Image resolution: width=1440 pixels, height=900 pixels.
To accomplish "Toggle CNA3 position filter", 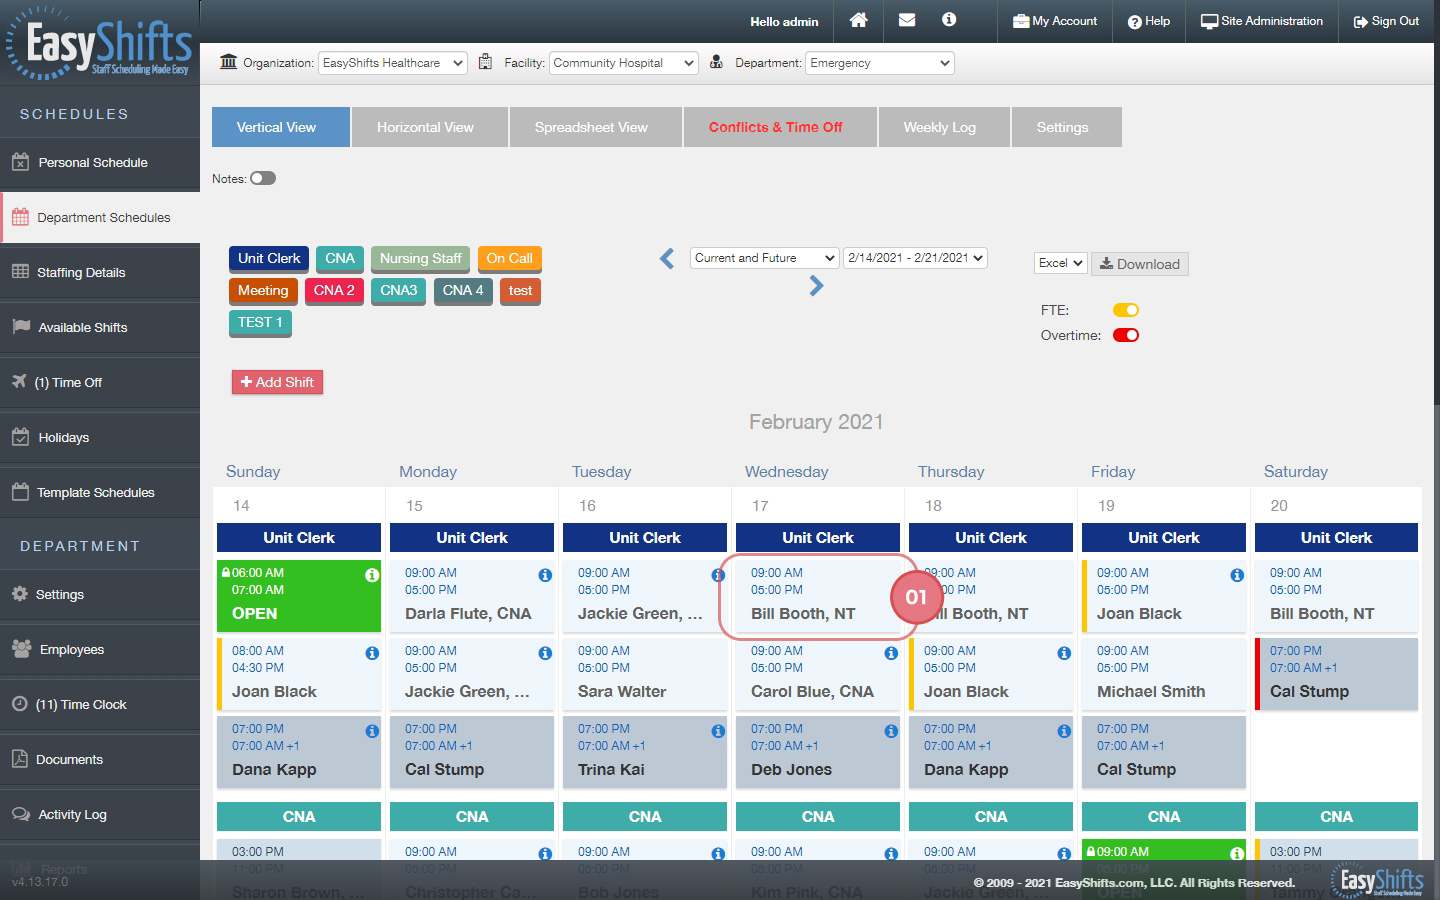I will [398, 291].
